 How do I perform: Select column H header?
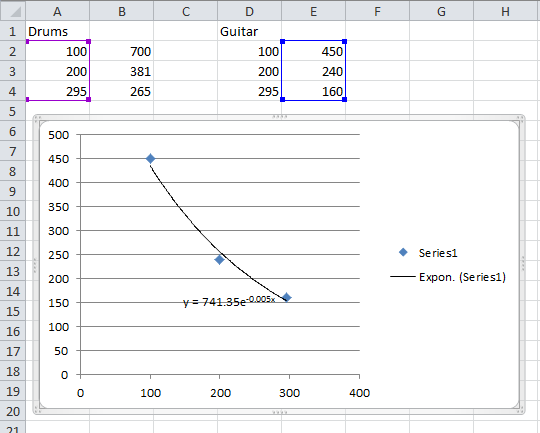pos(507,11)
